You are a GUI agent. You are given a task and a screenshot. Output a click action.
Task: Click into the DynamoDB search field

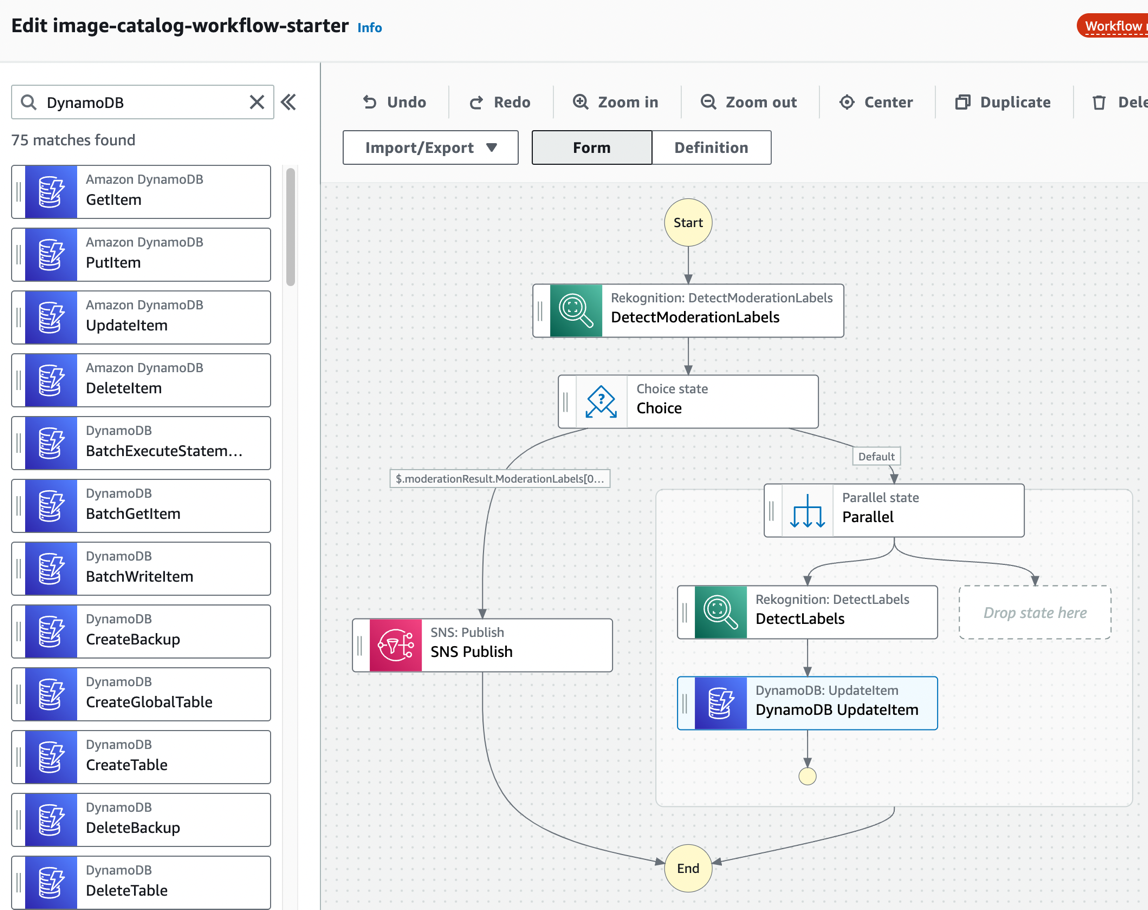[143, 102]
